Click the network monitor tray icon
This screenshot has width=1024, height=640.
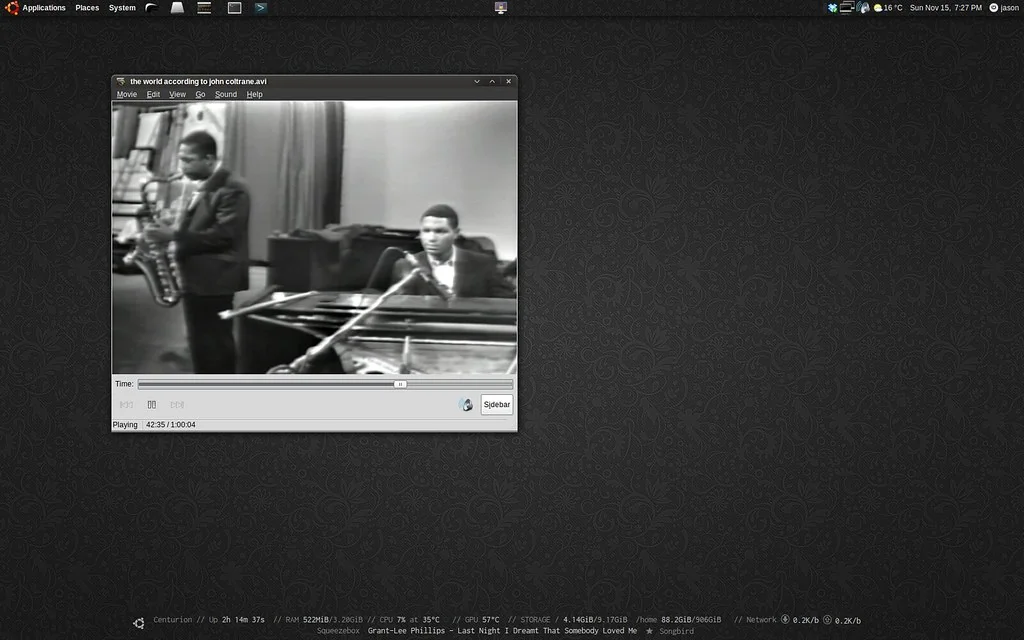(x=847, y=8)
